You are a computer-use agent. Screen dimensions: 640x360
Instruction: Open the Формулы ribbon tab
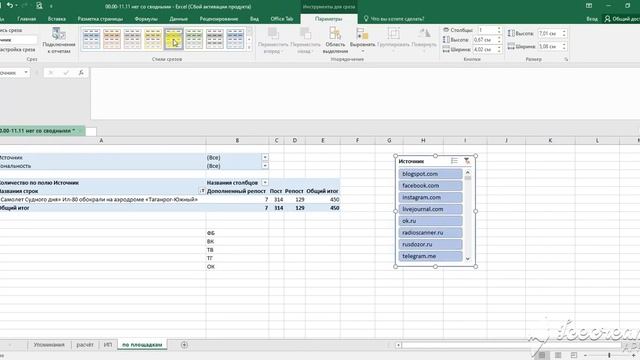click(146, 19)
